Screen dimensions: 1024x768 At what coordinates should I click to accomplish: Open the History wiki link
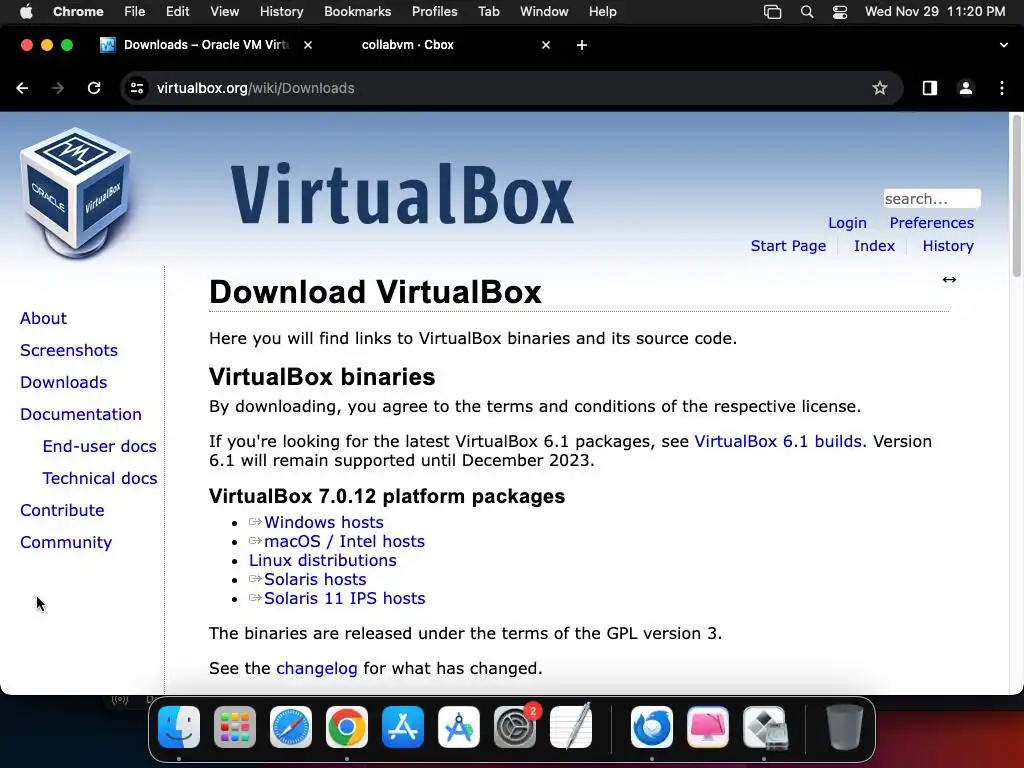(x=948, y=246)
